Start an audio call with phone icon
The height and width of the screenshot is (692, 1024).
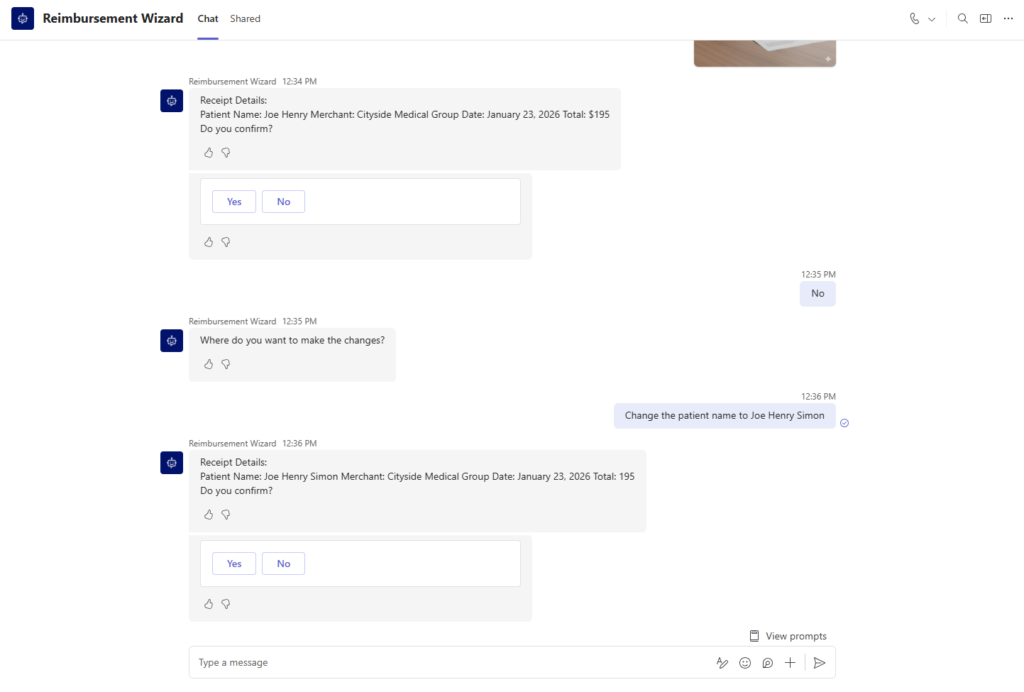point(914,19)
